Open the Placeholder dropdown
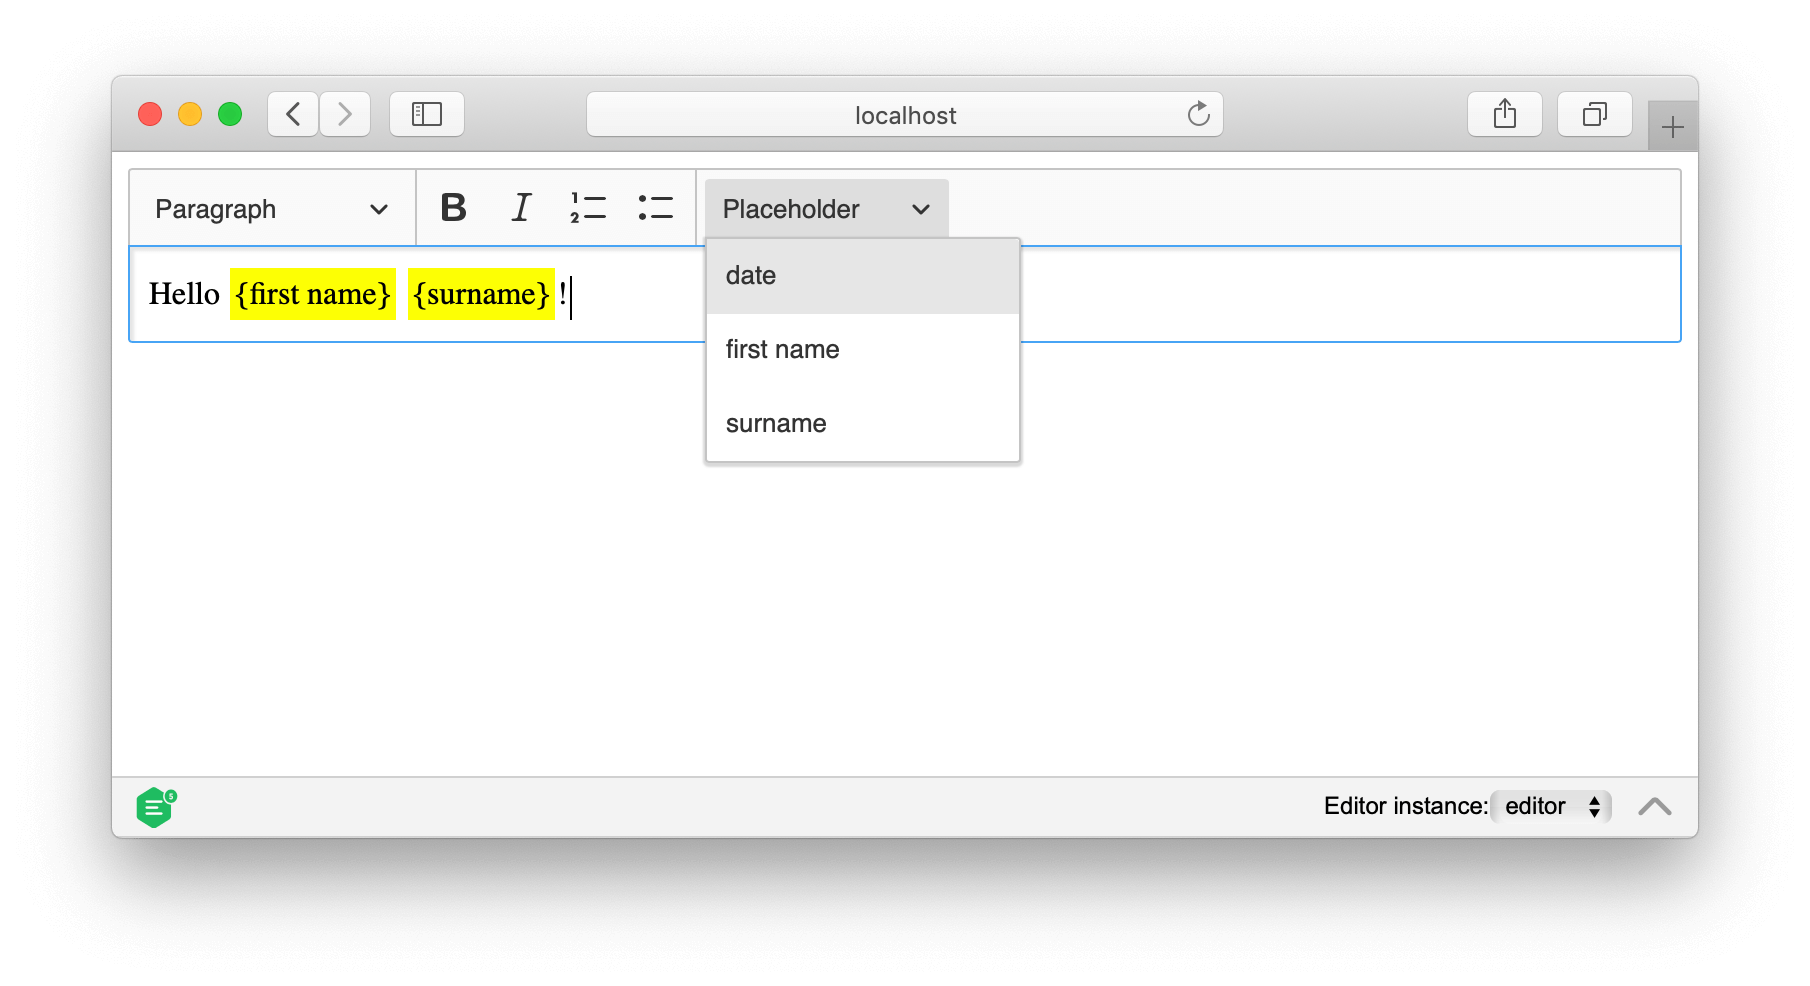 (824, 208)
